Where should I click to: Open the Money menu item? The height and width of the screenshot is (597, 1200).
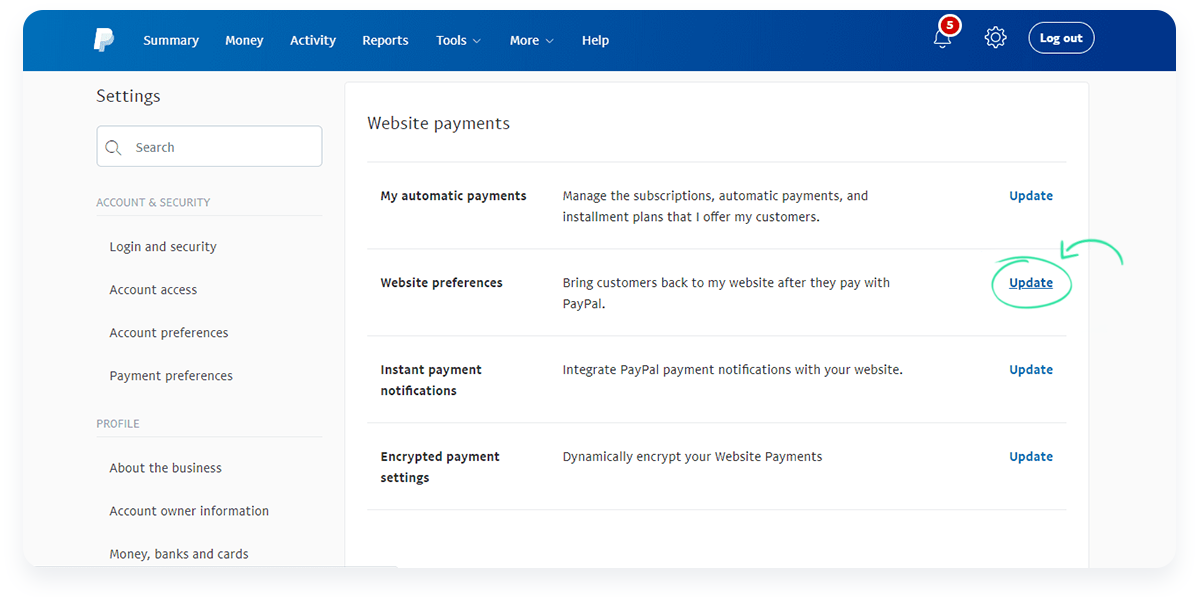click(x=244, y=40)
